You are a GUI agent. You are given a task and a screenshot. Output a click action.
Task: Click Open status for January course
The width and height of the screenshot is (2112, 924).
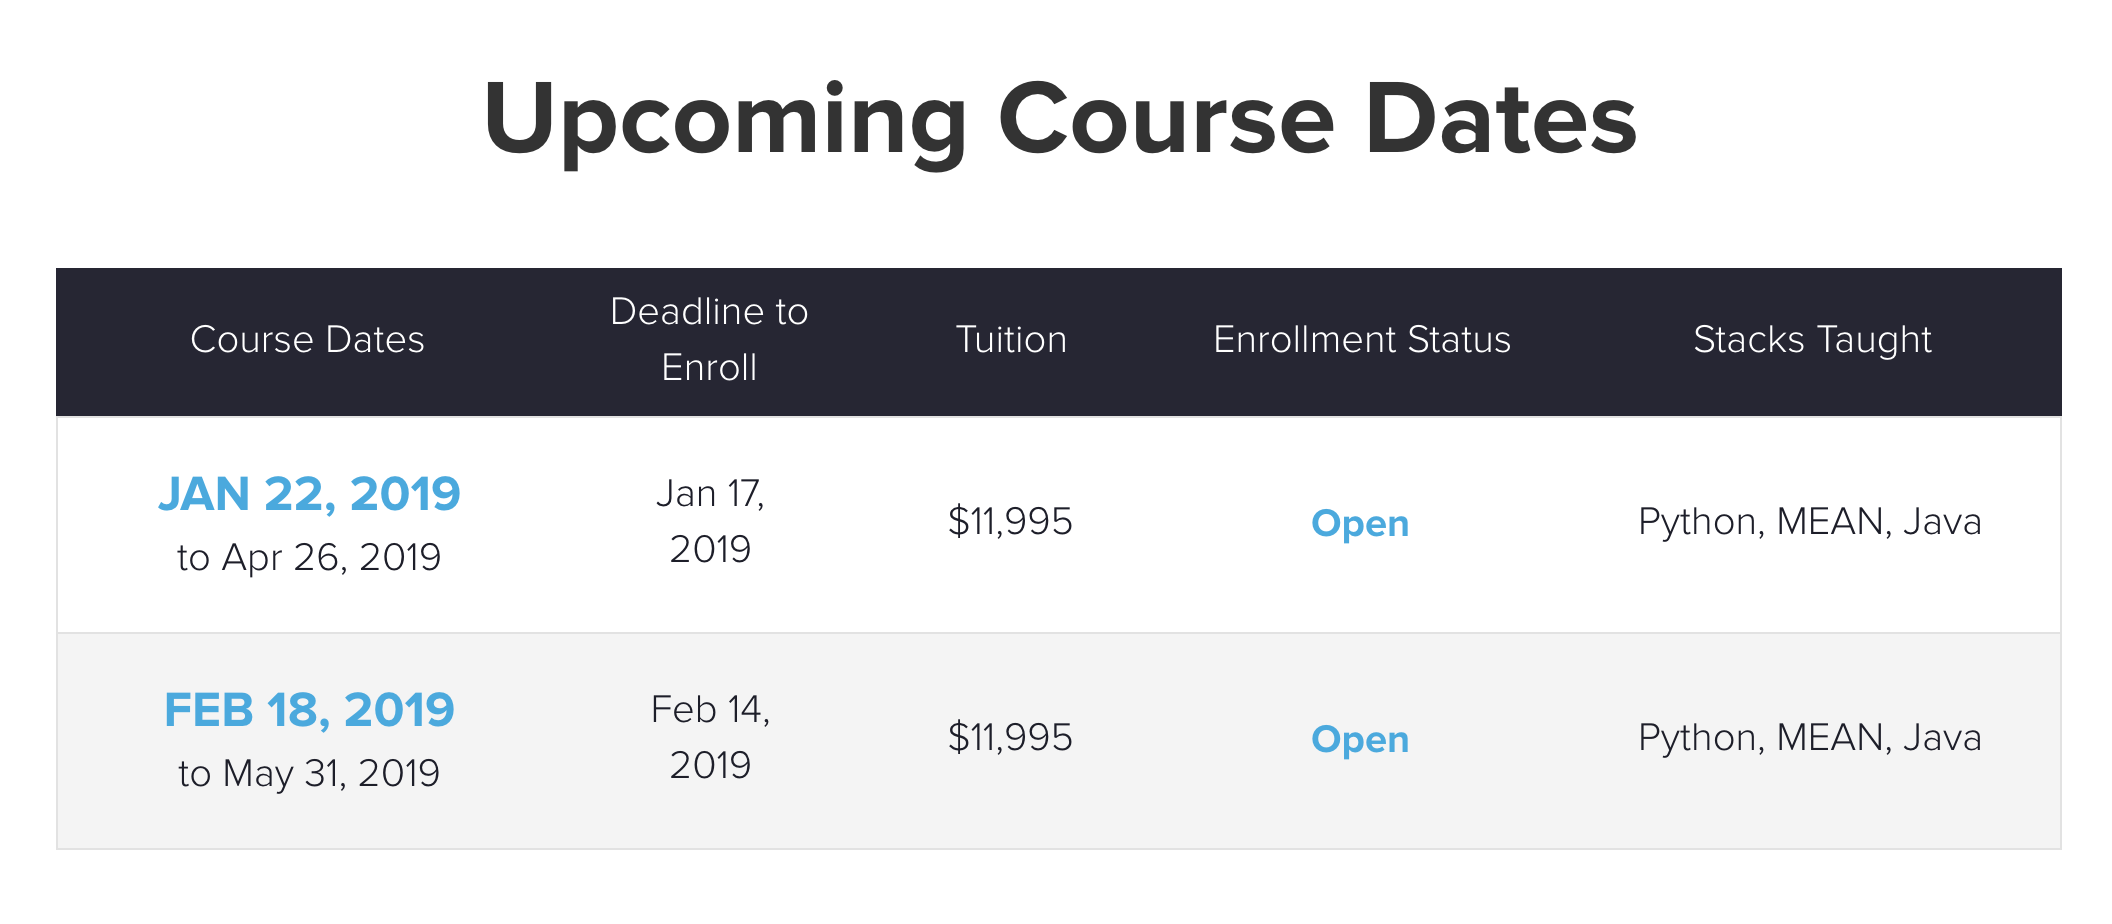pyautogui.click(x=1360, y=524)
